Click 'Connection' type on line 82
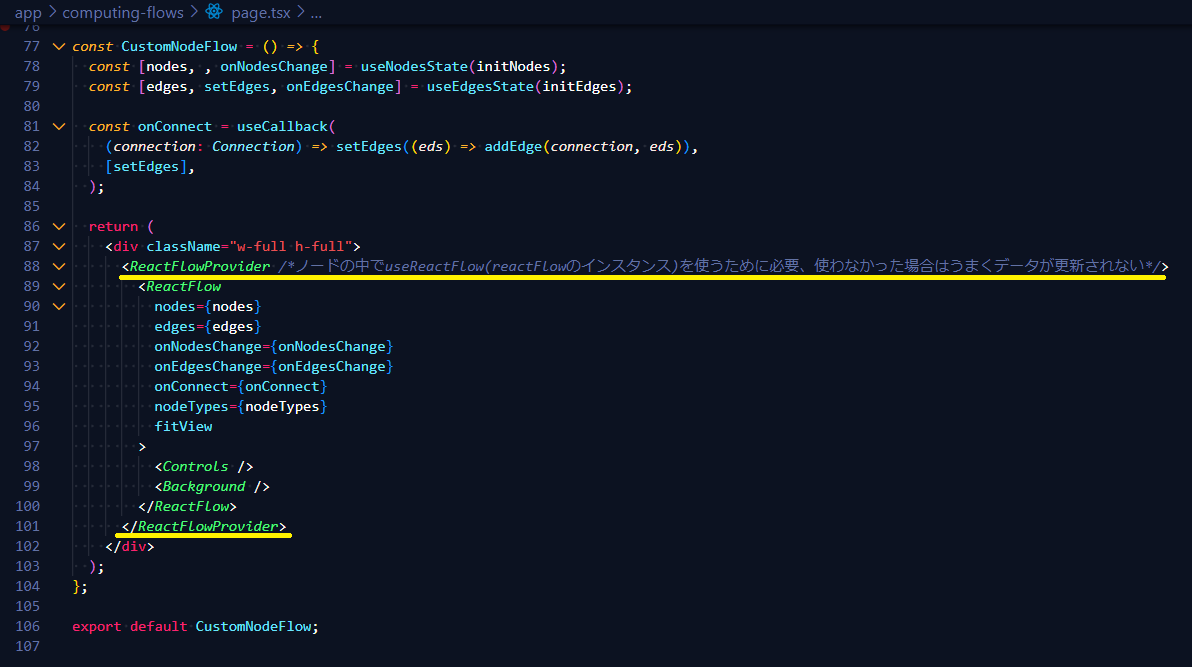The height and width of the screenshot is (667, 1192). [253, 146]
